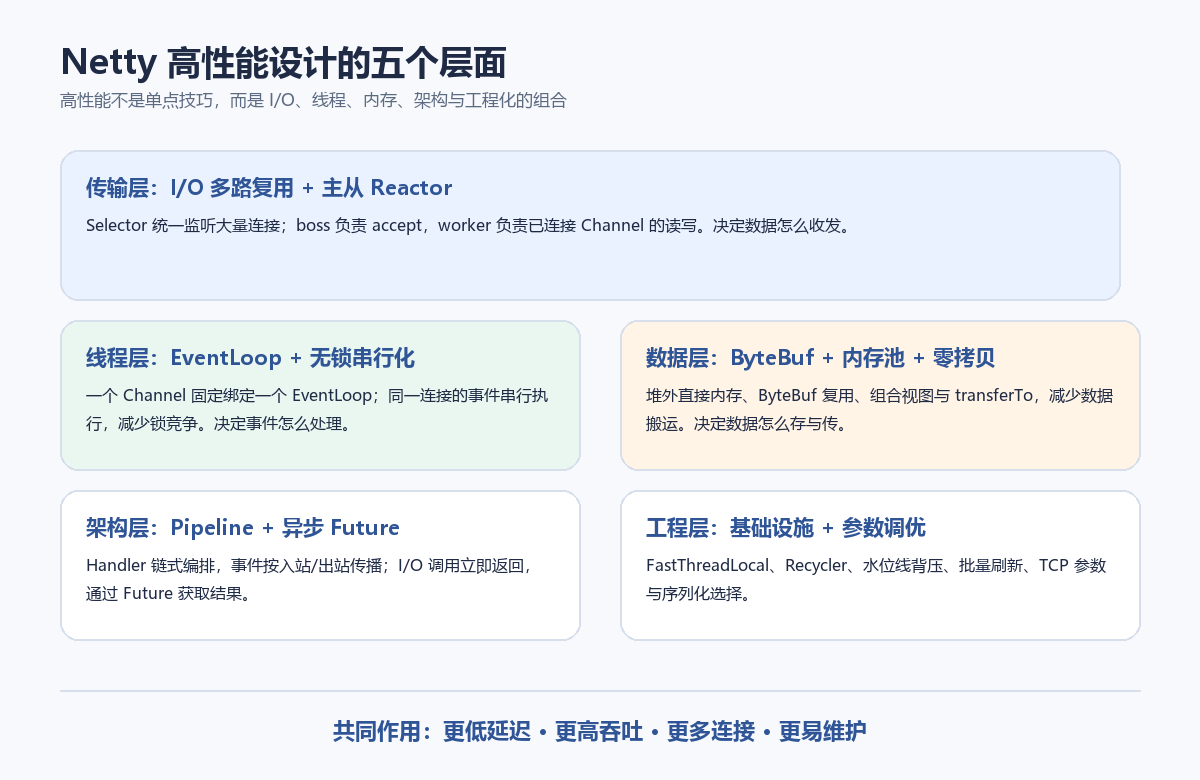Click the subtitle starting with '高性能不是单点技巧'

coord(314,101)
